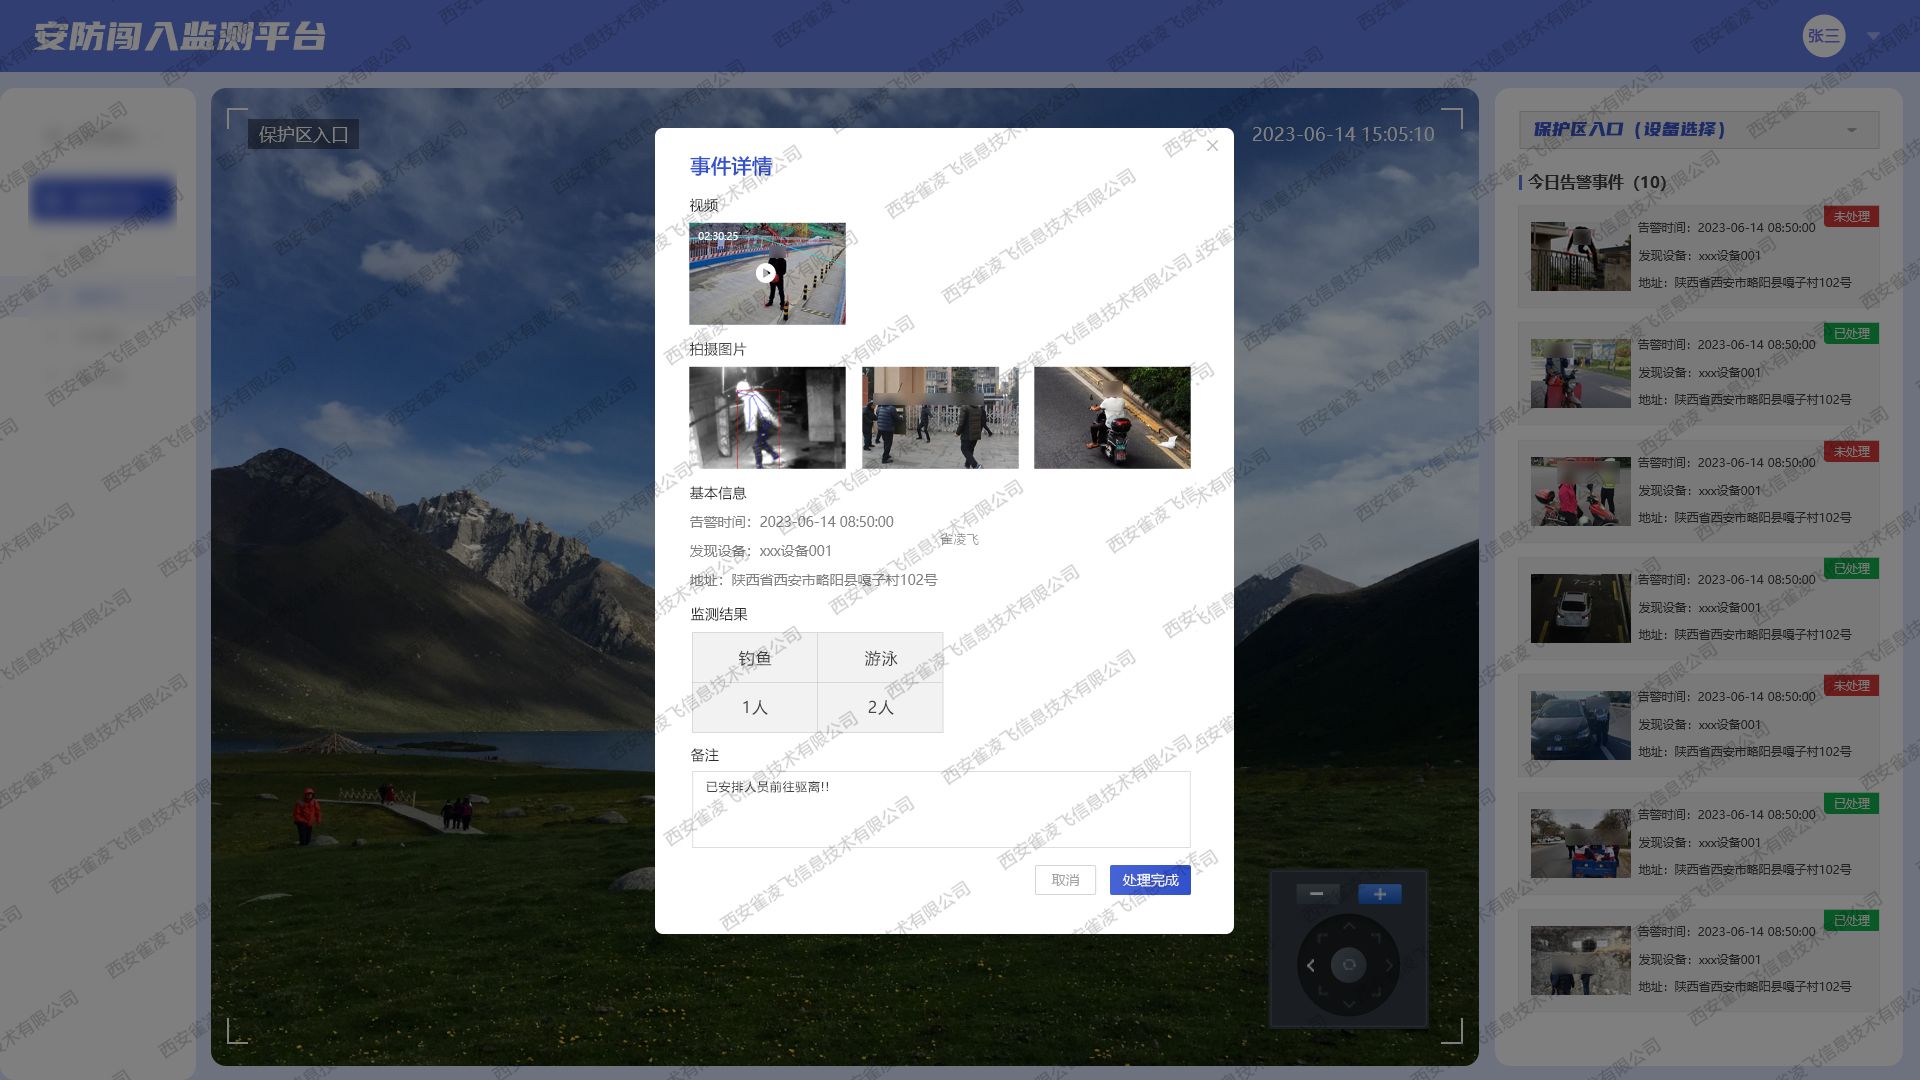Pan camera right with PTZ arrow
This screenshot has height=1080, width=1920.
point(1388,965)
